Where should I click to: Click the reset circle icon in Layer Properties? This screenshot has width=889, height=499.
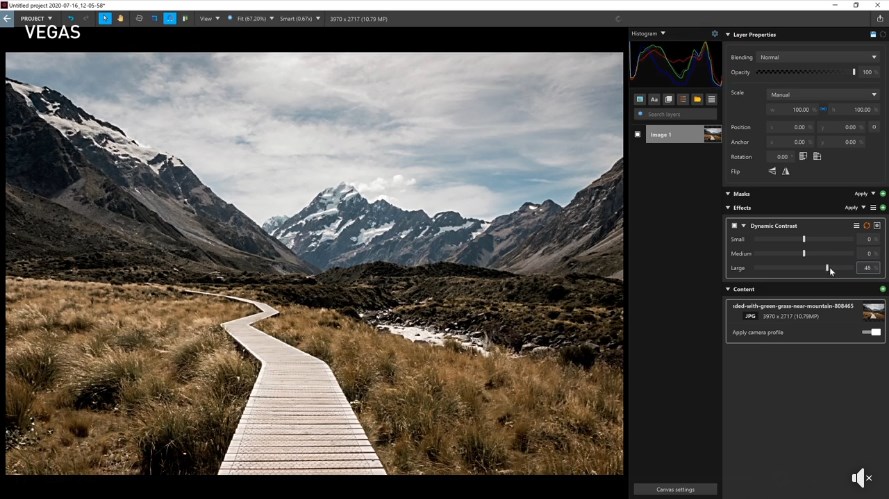tap(883, 35)
